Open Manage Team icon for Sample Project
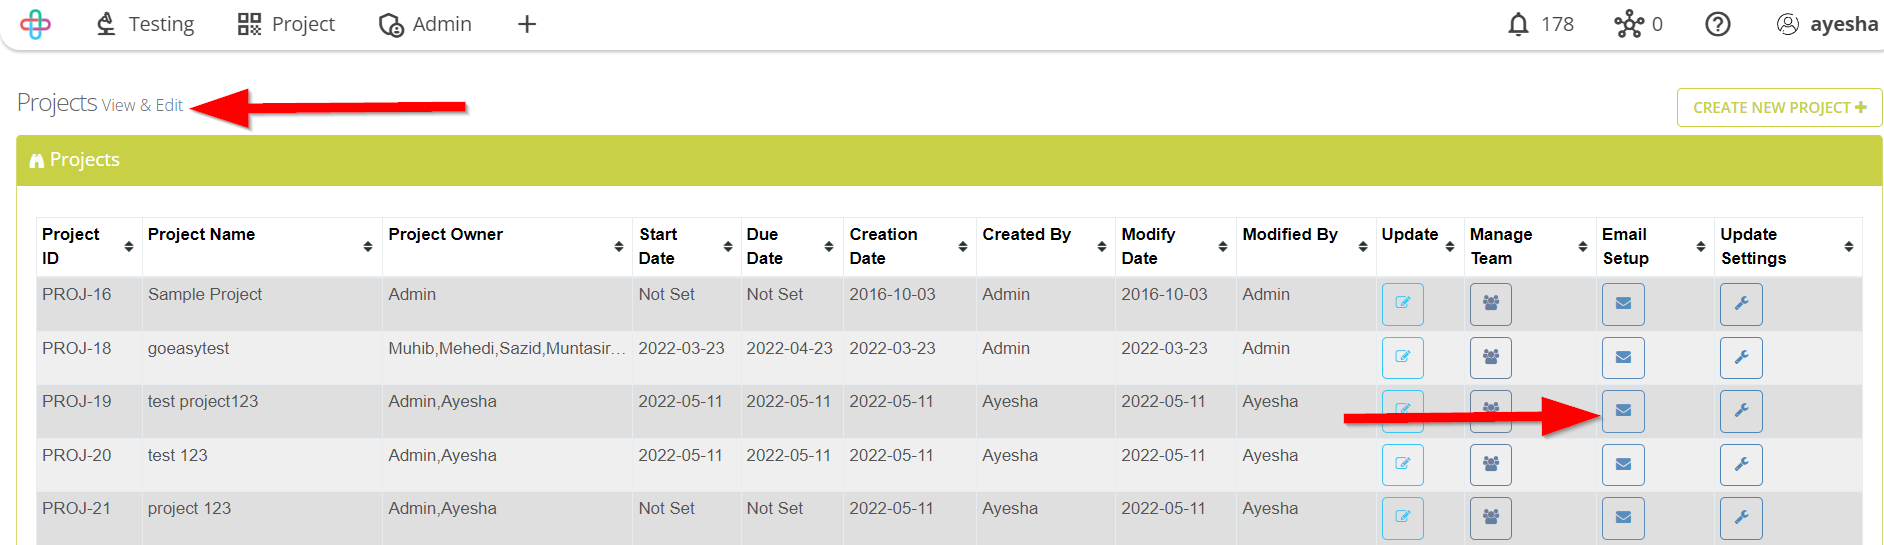The width and height of the screenshot is (1884, 545). click(x=1490, y=304)
